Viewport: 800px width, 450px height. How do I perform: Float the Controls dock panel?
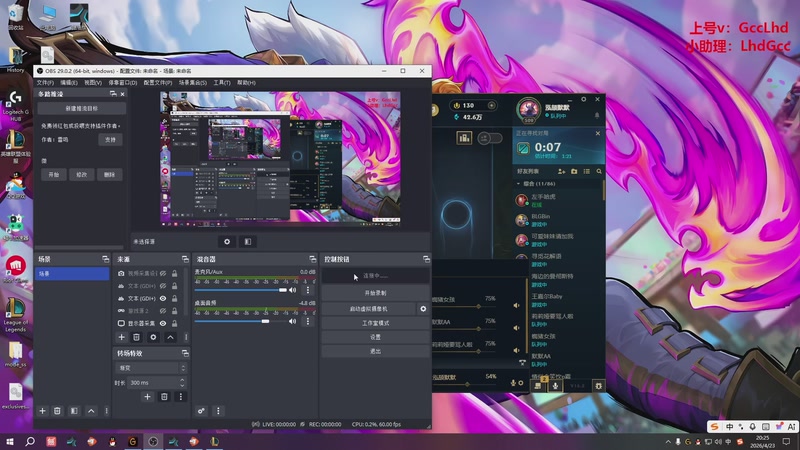(x=426, y=259)
